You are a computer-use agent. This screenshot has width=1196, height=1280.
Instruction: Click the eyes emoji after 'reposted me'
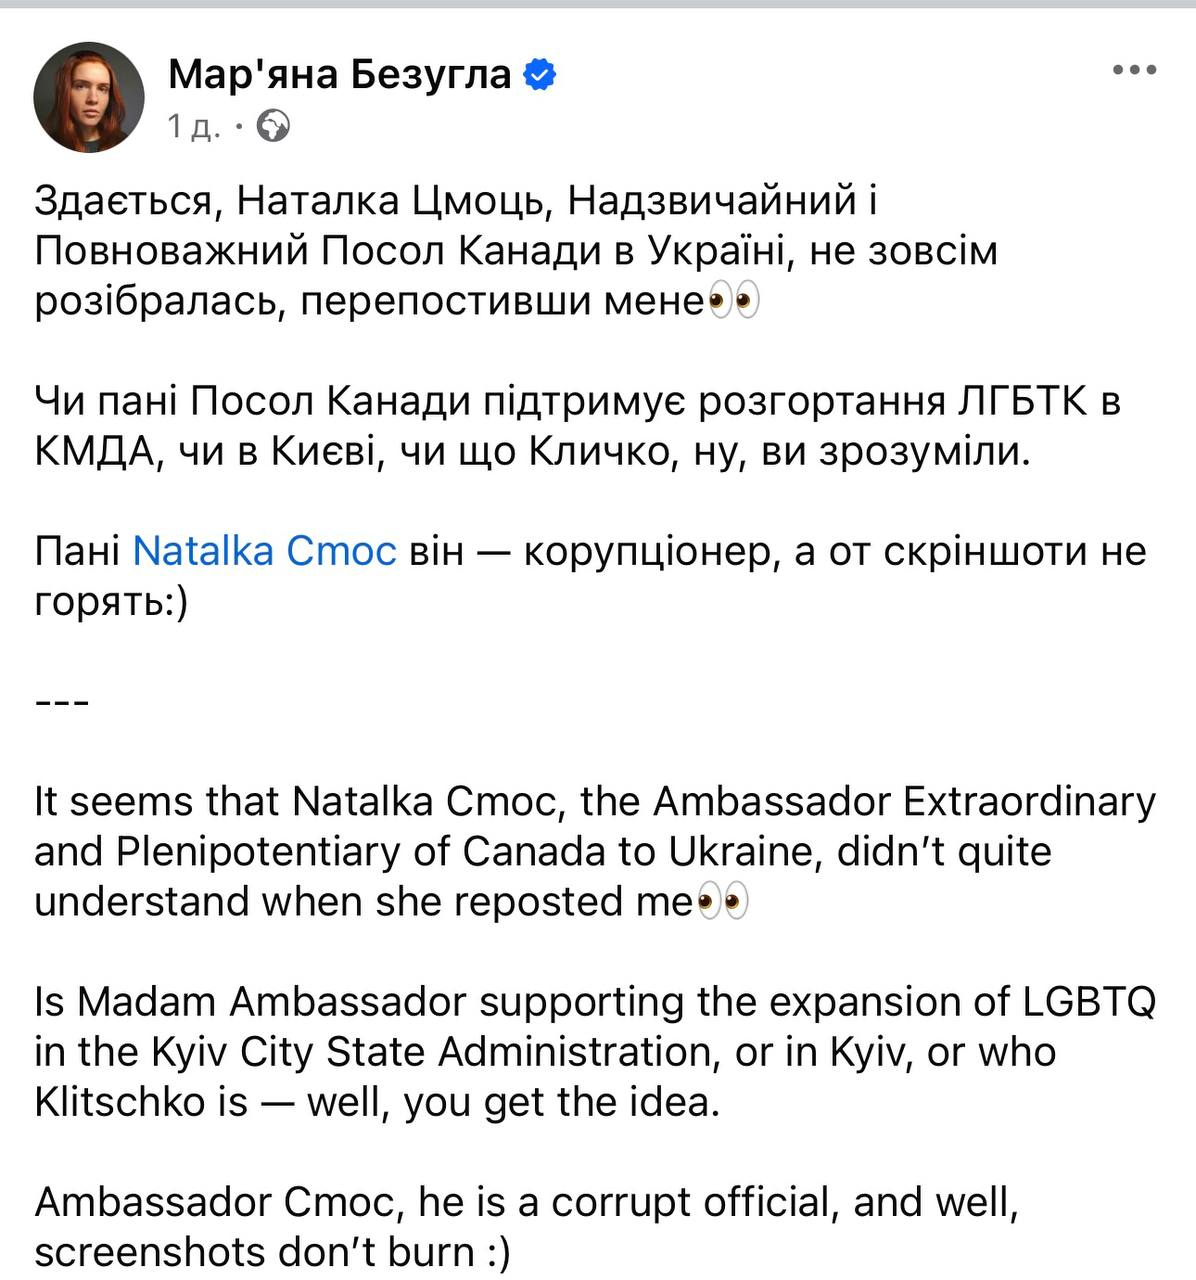pos(722,902)
